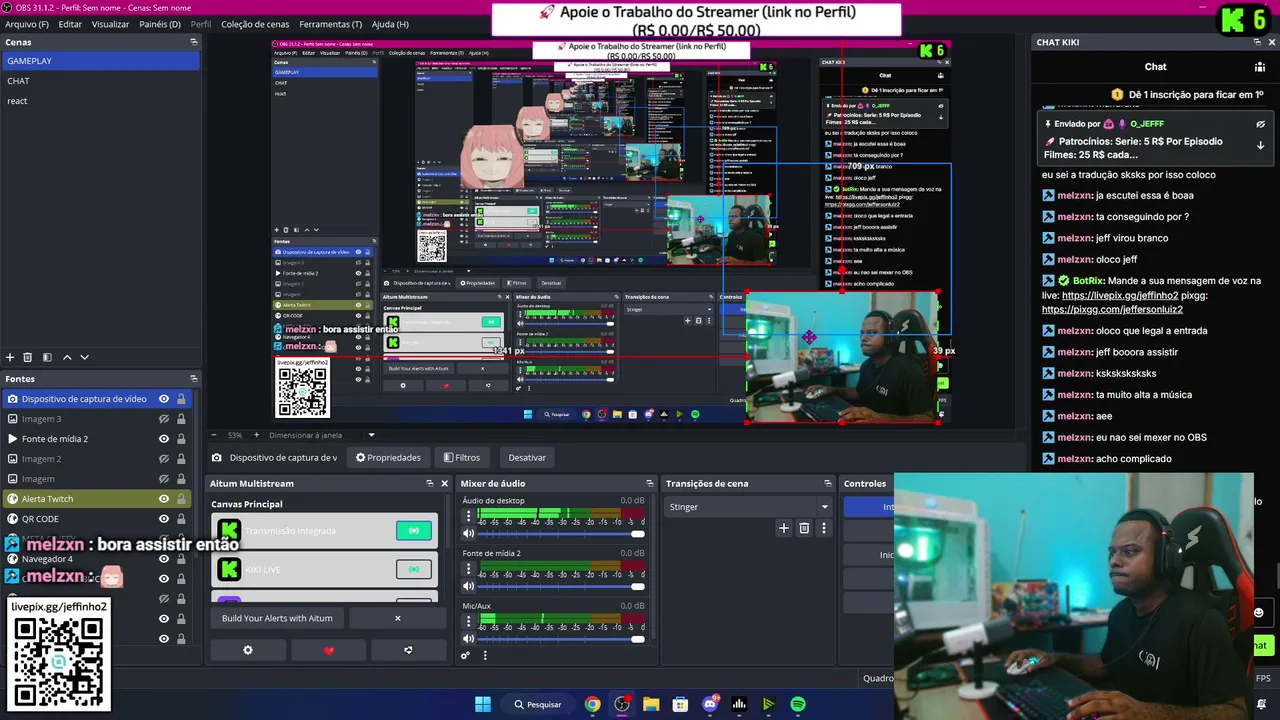Close the Aitum Multistream dock
1280x720 pixels.
(x=444, y=484)
